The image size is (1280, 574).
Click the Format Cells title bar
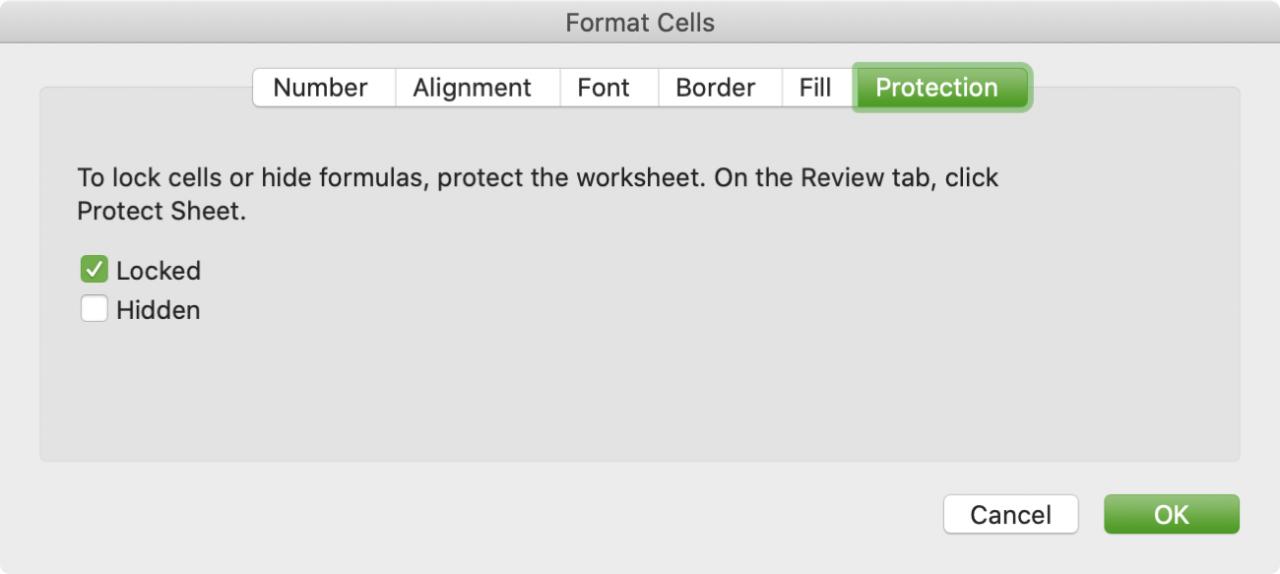coord(640,22)
